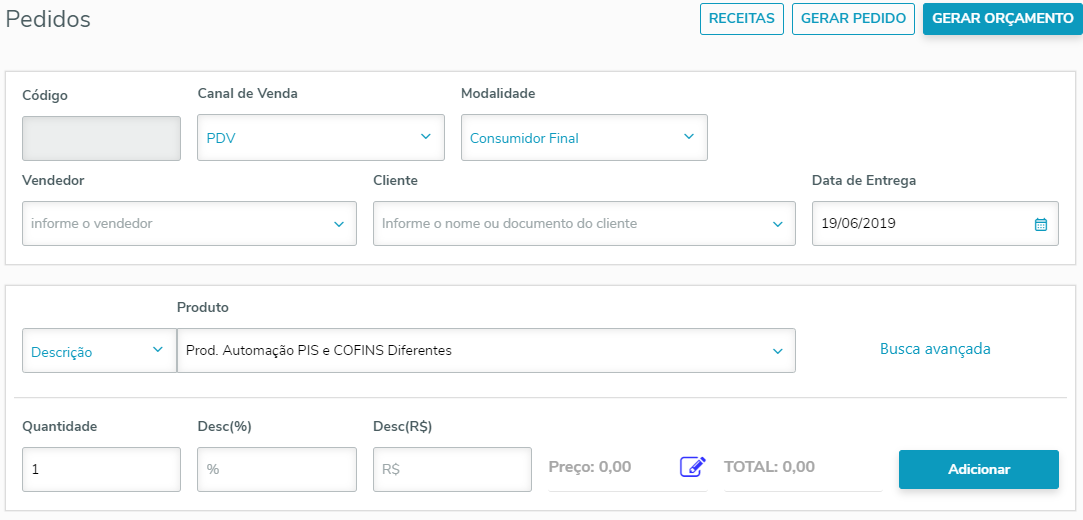1083x520 pixels.
Task: Click GERAR ORÇAMENTO button
Action: 1002,19
